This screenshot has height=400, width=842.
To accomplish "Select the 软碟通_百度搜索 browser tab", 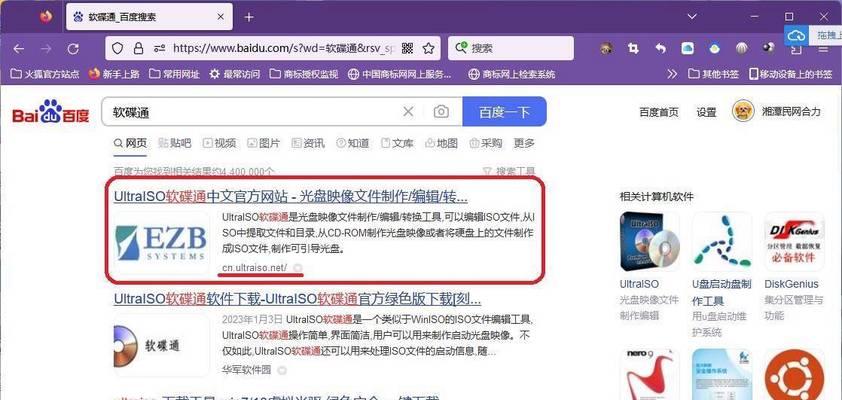I will coord(149,17).
